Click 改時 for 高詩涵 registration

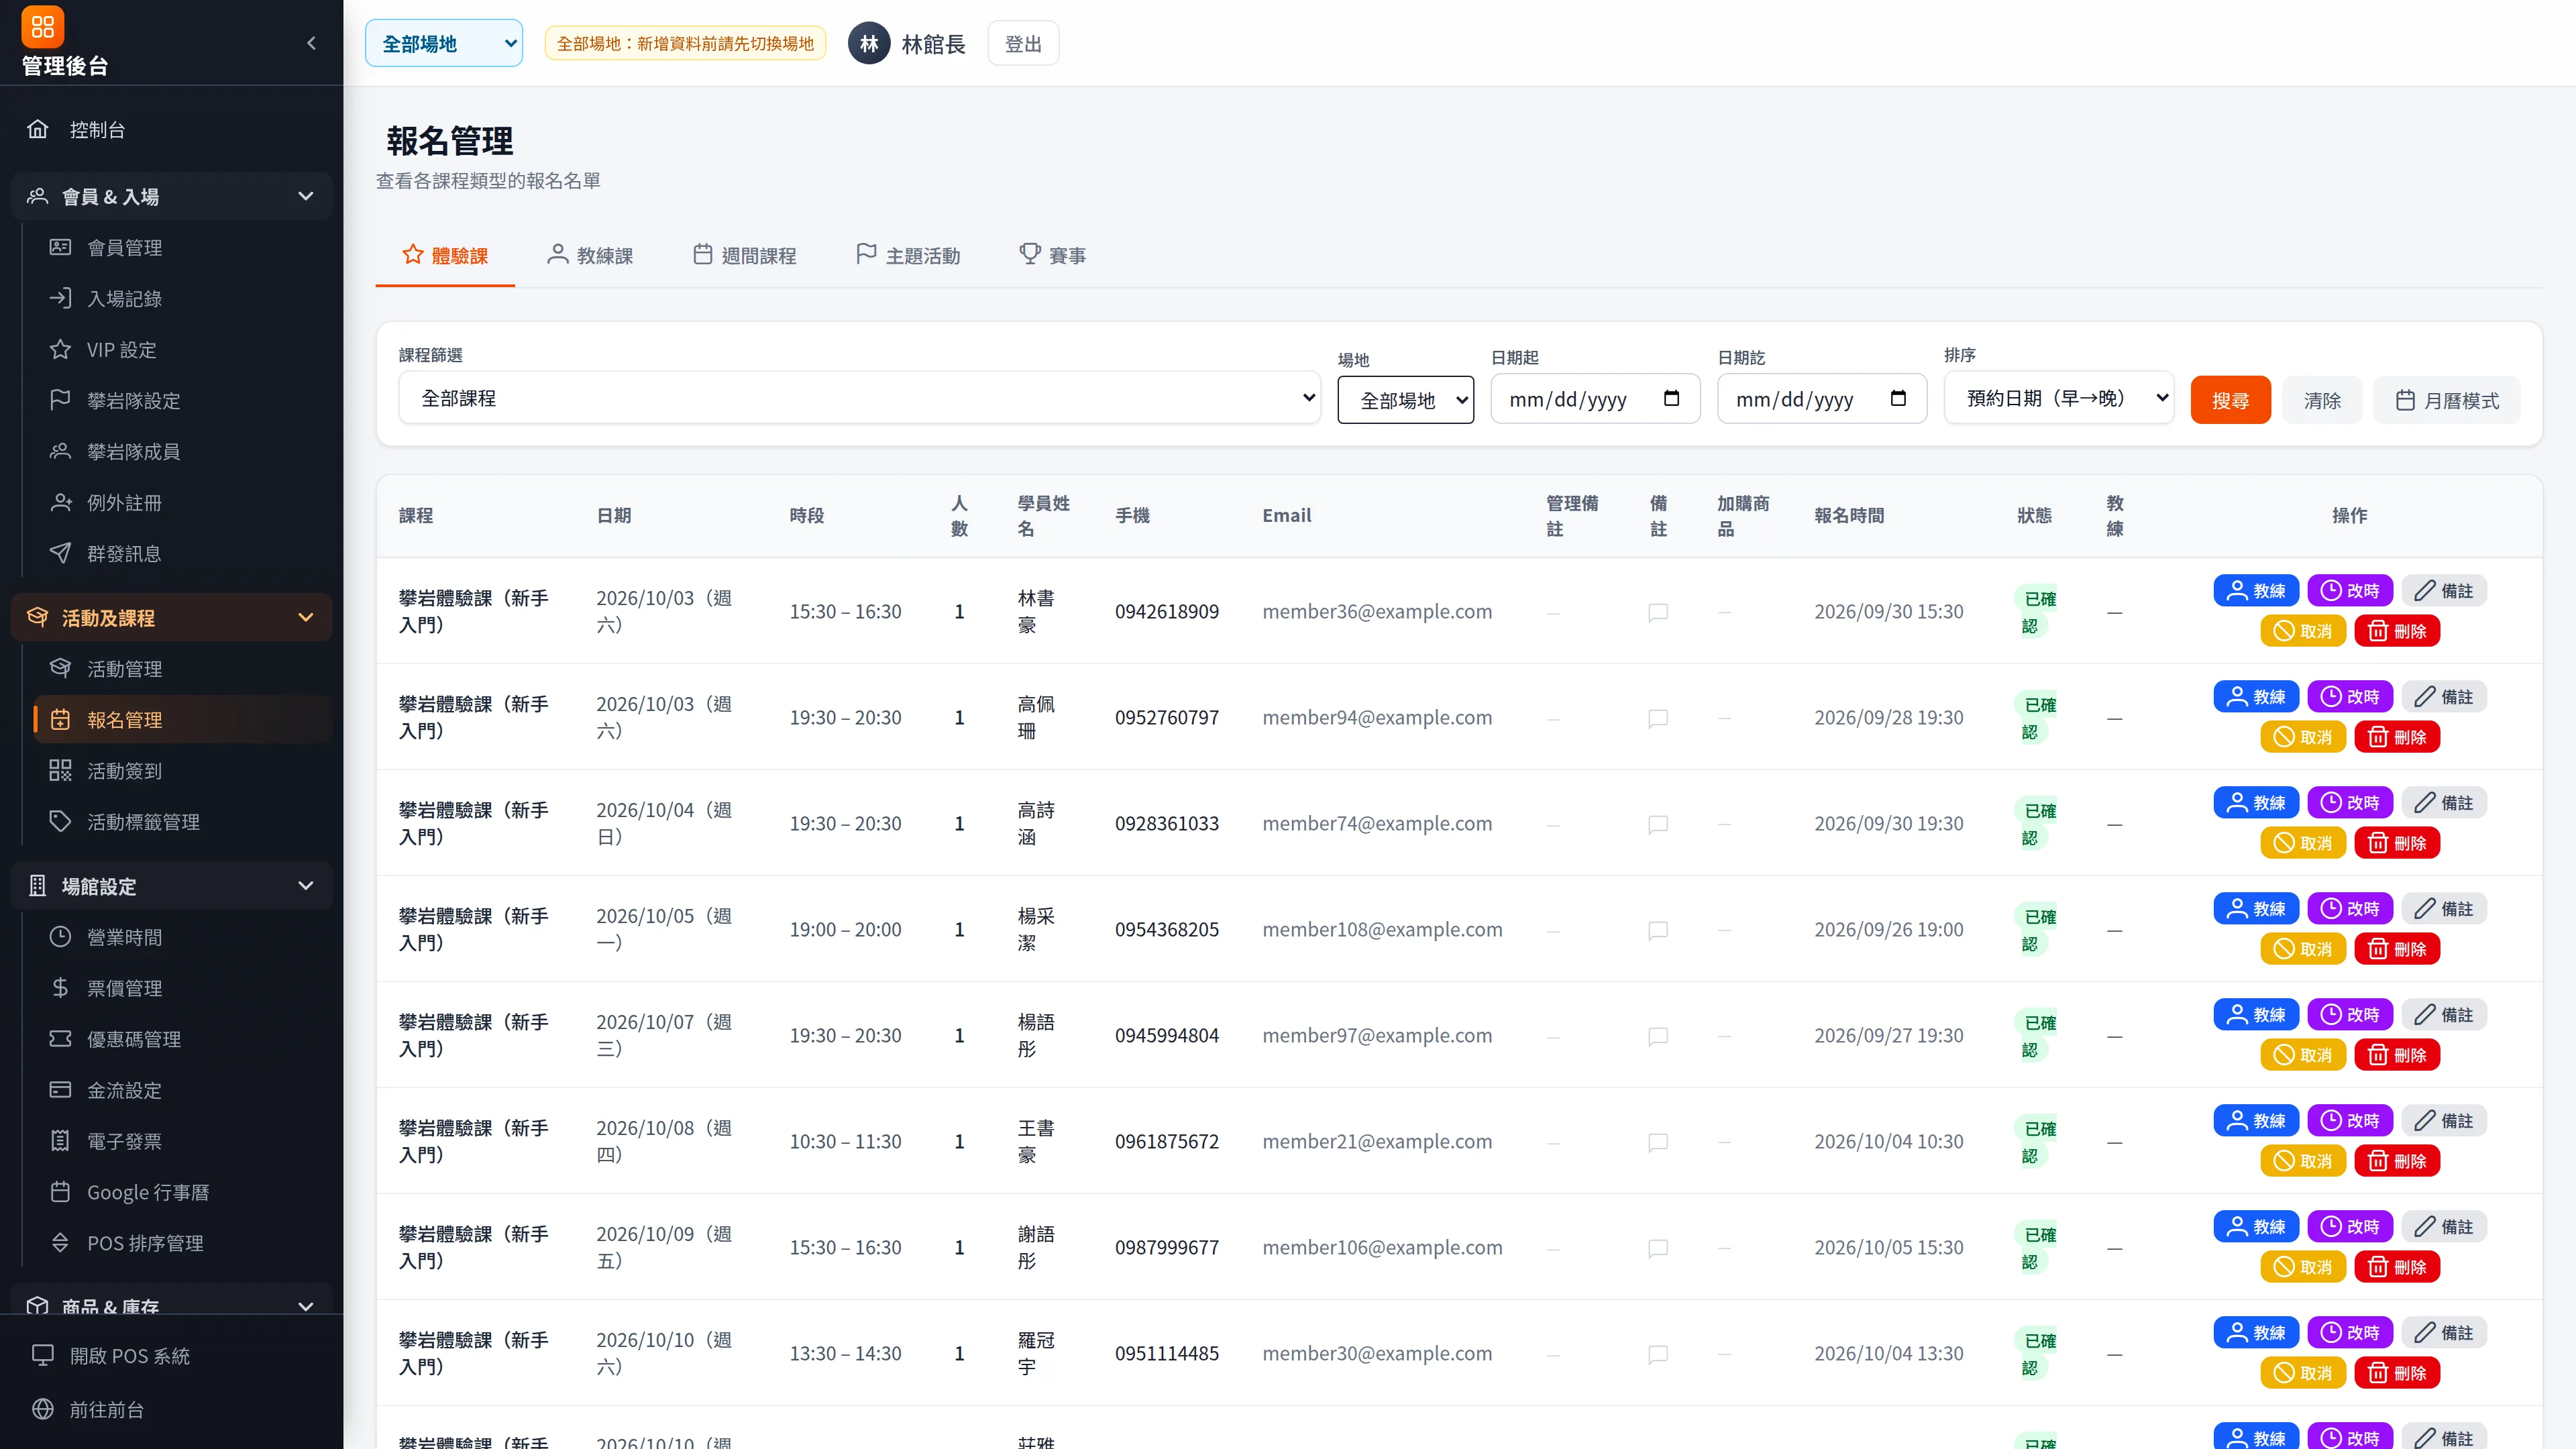click(2350, 802)
